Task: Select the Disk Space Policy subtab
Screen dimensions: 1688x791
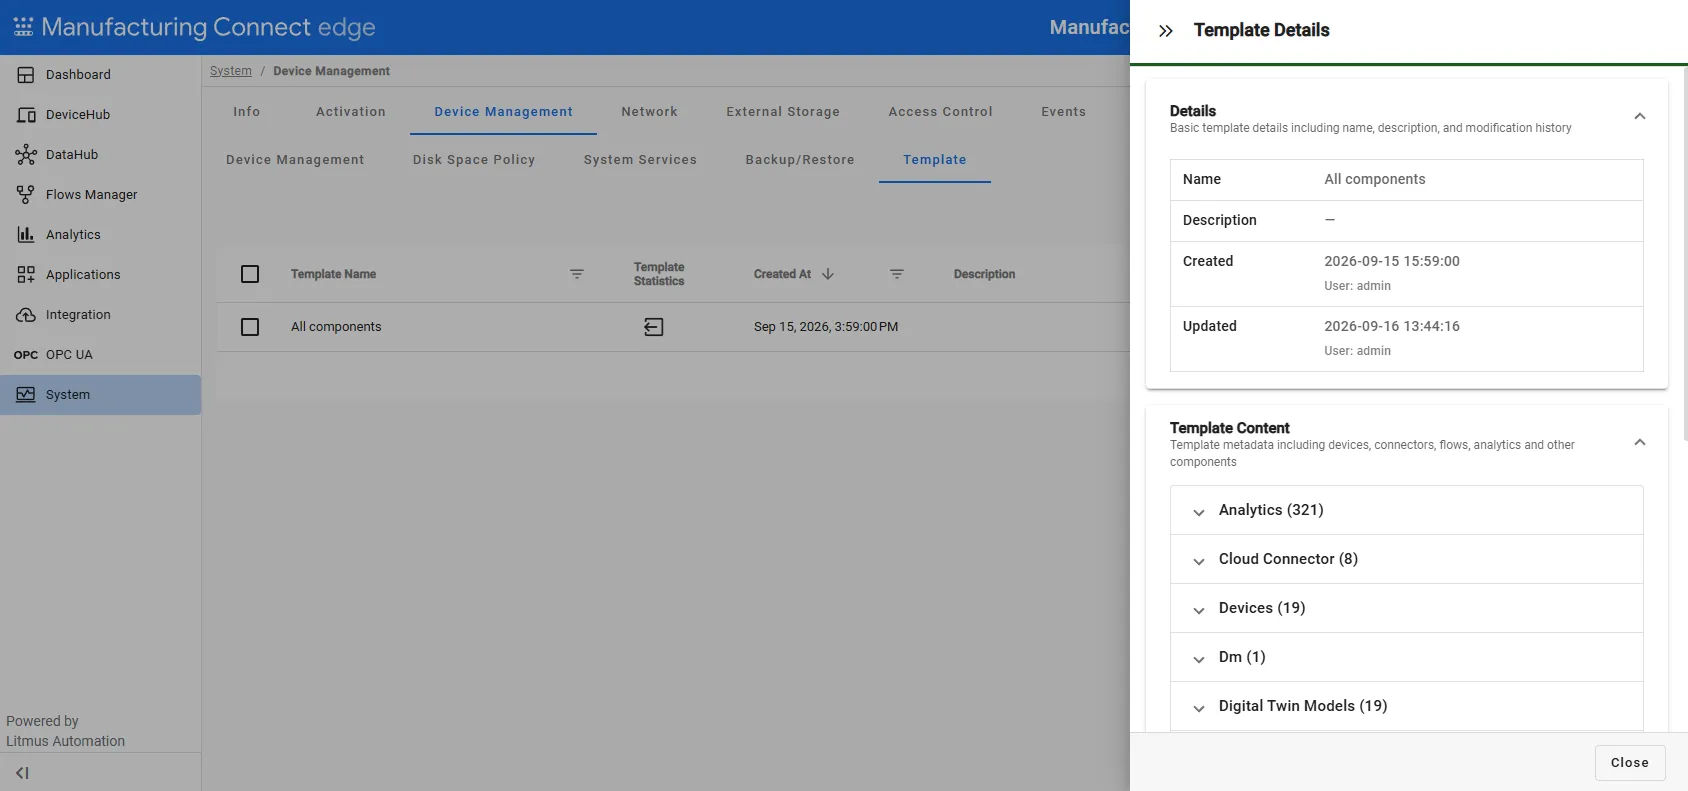Action: pyautogui.click(x=474, y=160)
